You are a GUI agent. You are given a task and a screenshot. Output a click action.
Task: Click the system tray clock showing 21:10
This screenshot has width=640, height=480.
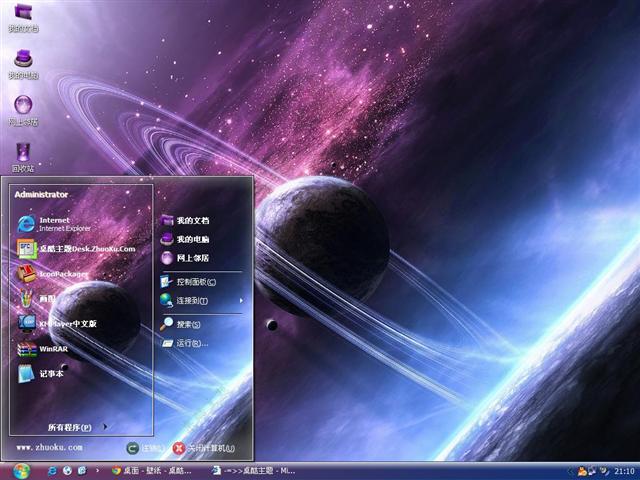tap(624, 470)
